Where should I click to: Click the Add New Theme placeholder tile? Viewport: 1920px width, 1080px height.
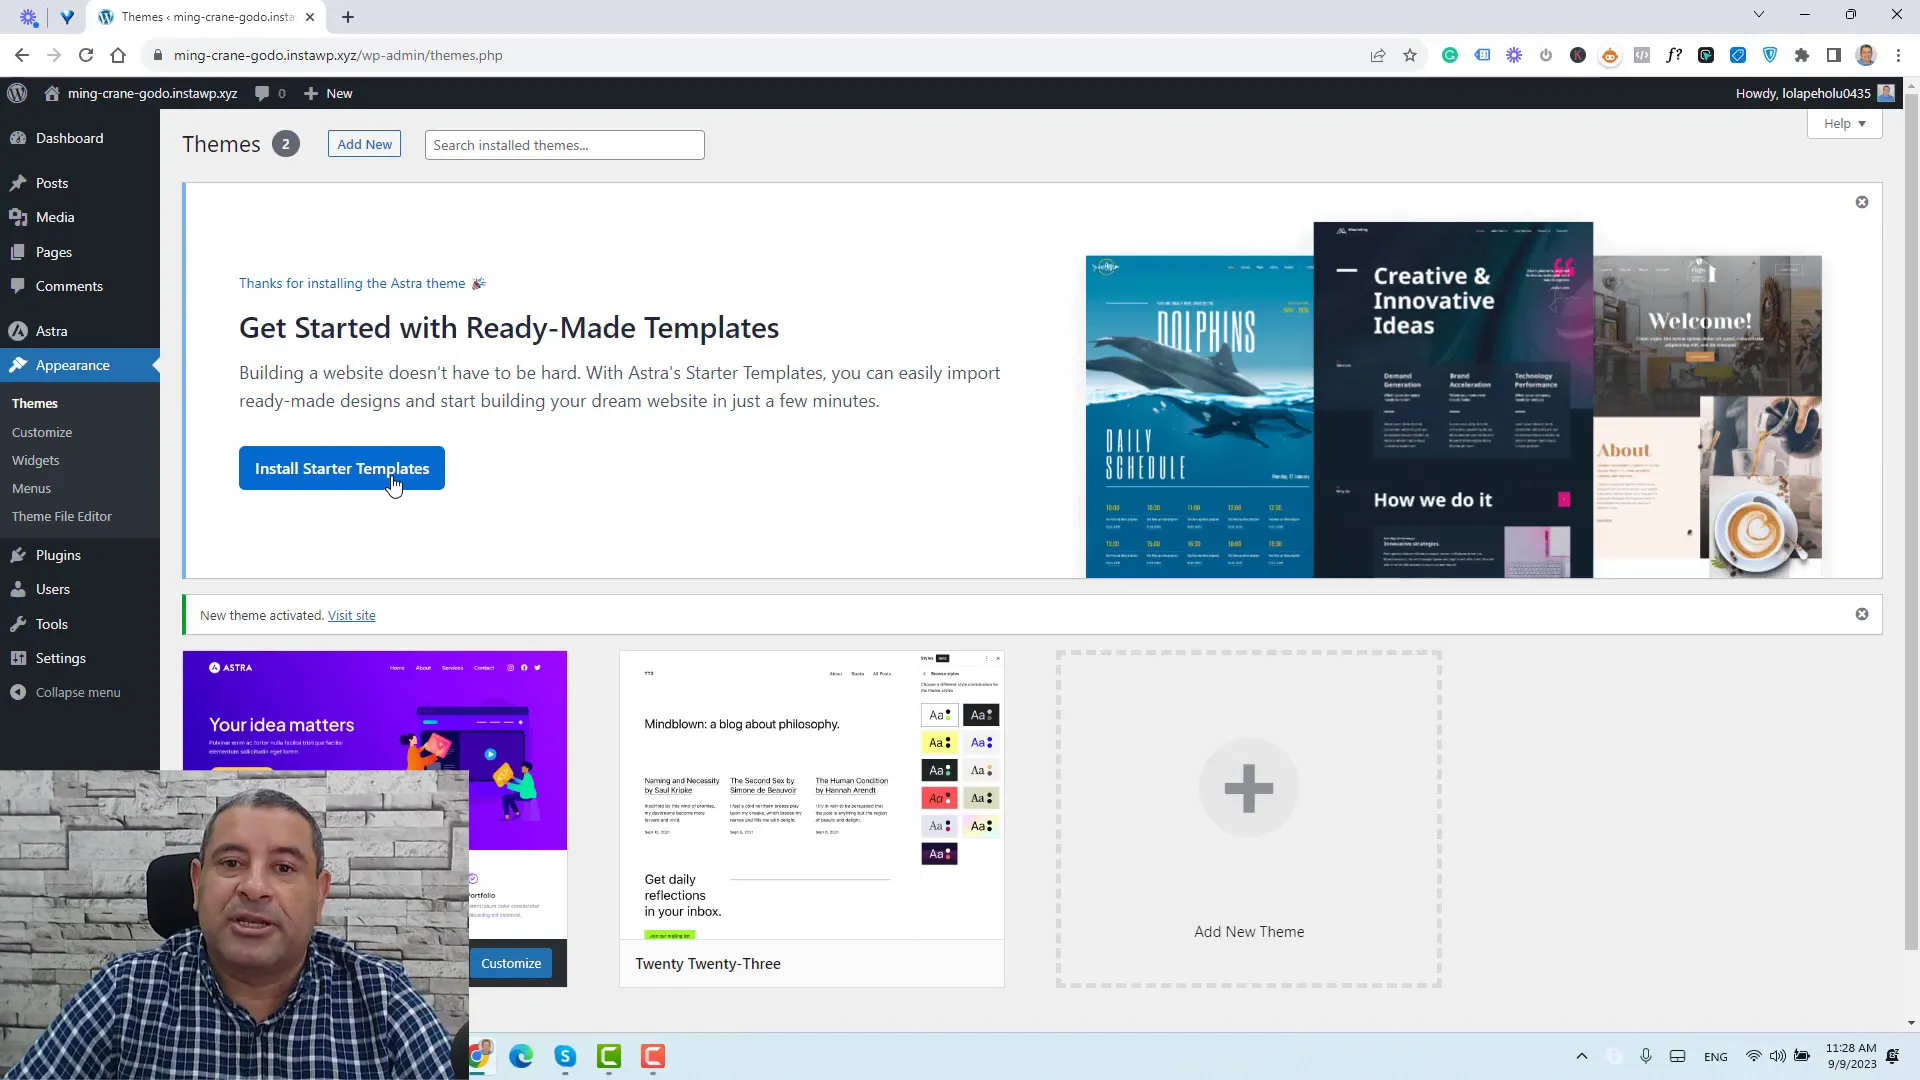coord(1248,819)
